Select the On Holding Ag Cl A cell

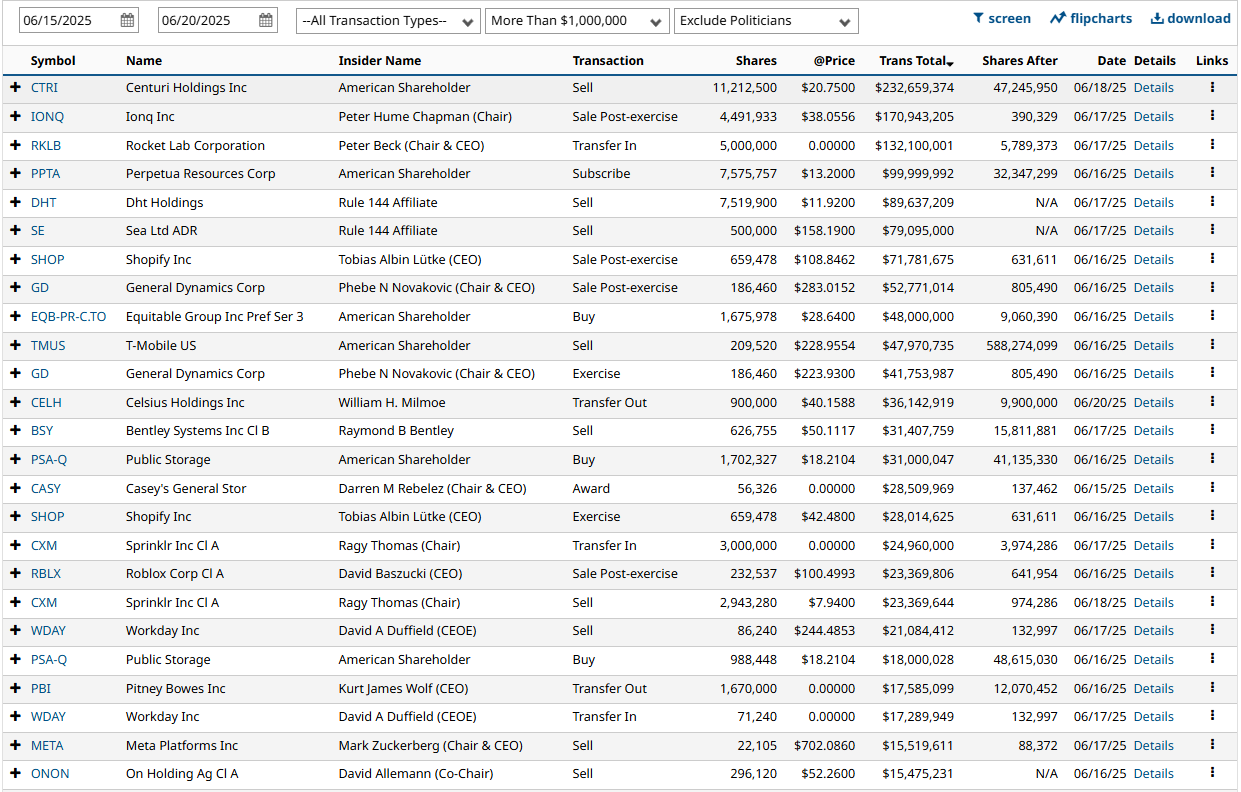click(182, 773)
